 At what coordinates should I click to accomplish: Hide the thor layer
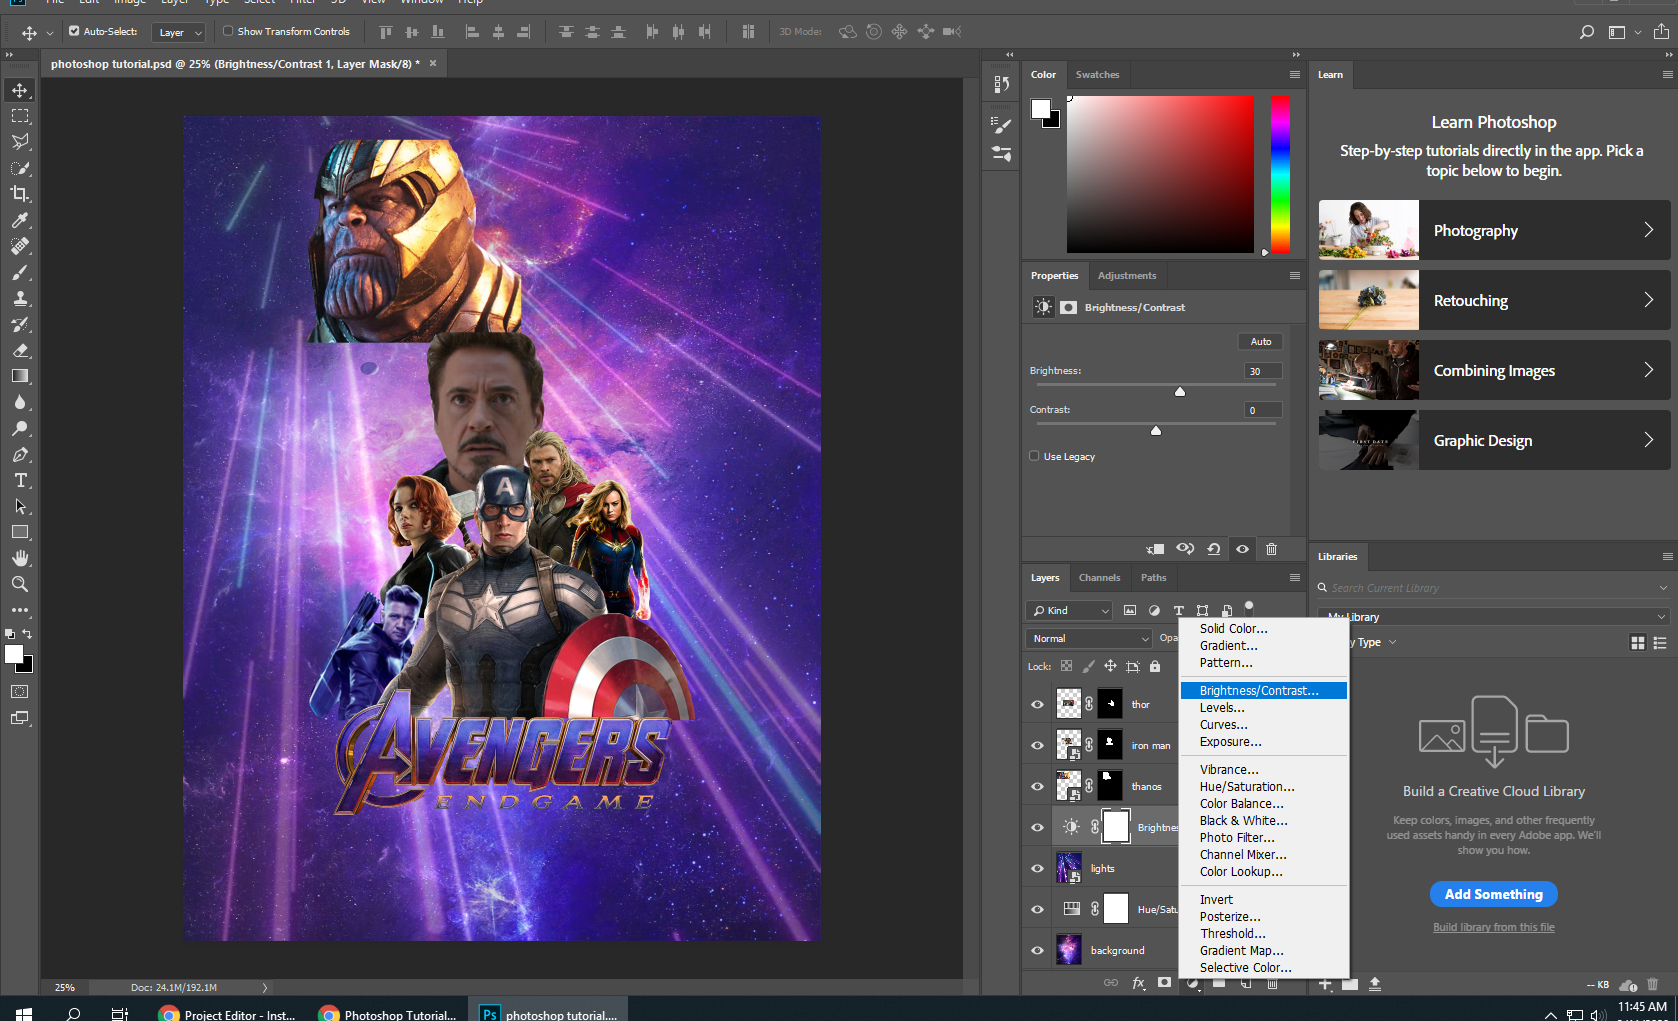tap(1037, 705)
